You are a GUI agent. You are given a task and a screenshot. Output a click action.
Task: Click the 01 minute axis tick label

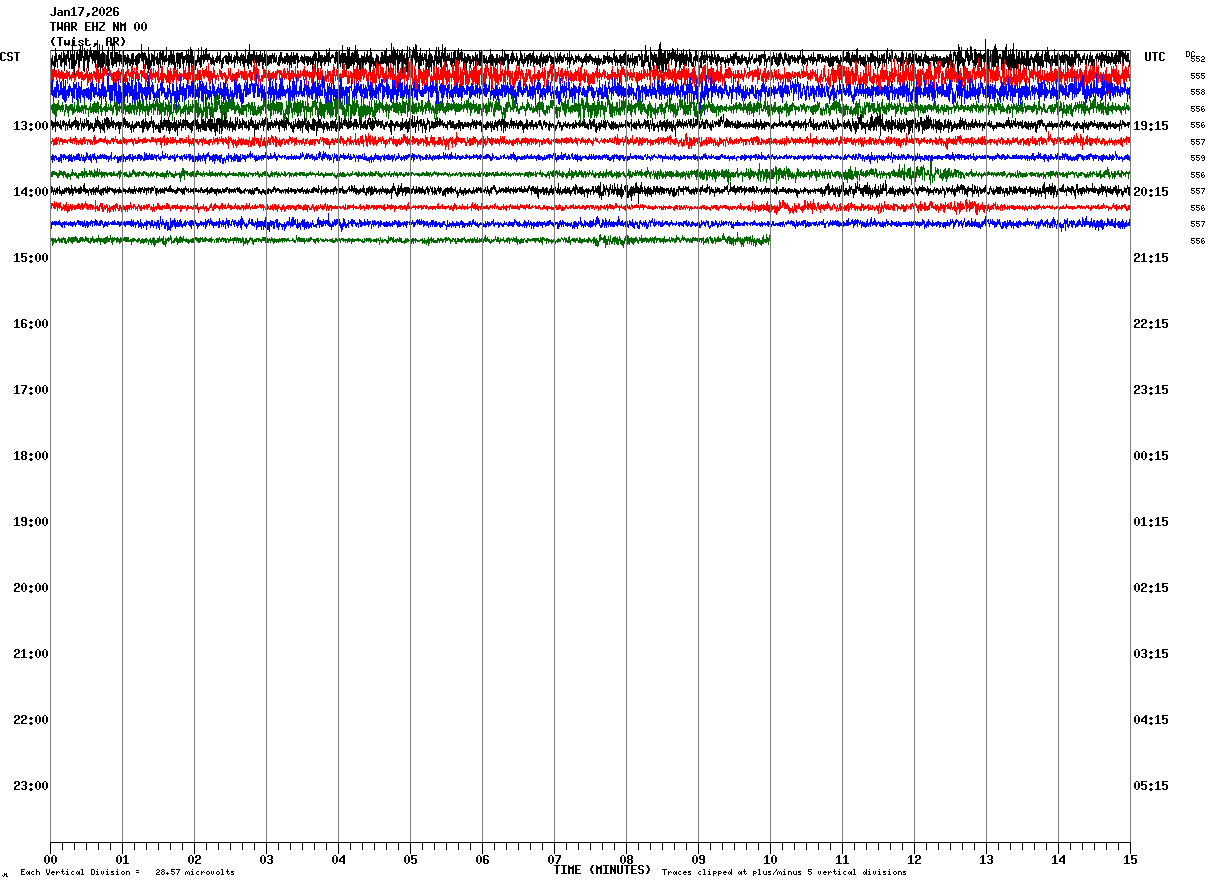122,860
